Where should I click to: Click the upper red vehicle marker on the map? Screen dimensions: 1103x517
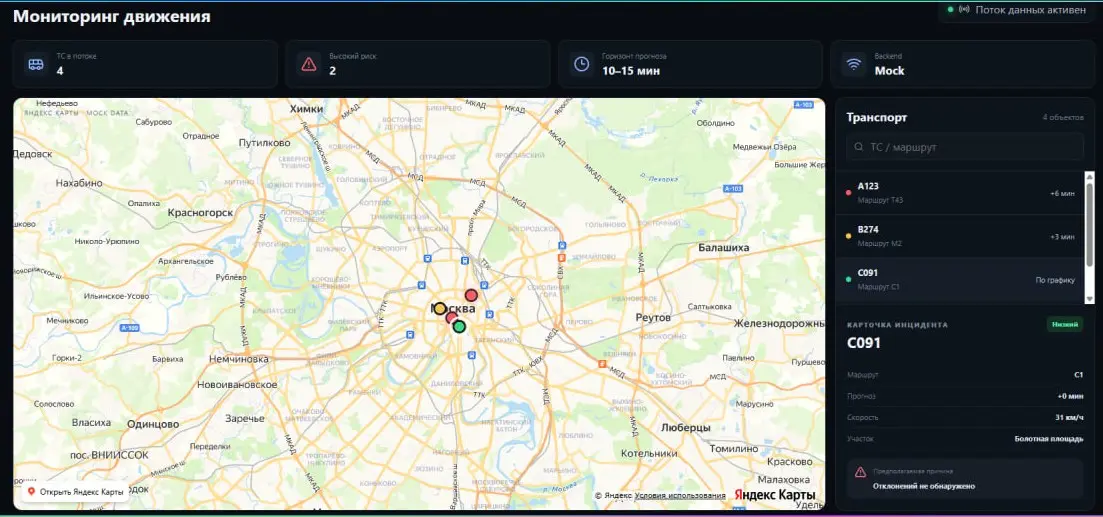471,295
